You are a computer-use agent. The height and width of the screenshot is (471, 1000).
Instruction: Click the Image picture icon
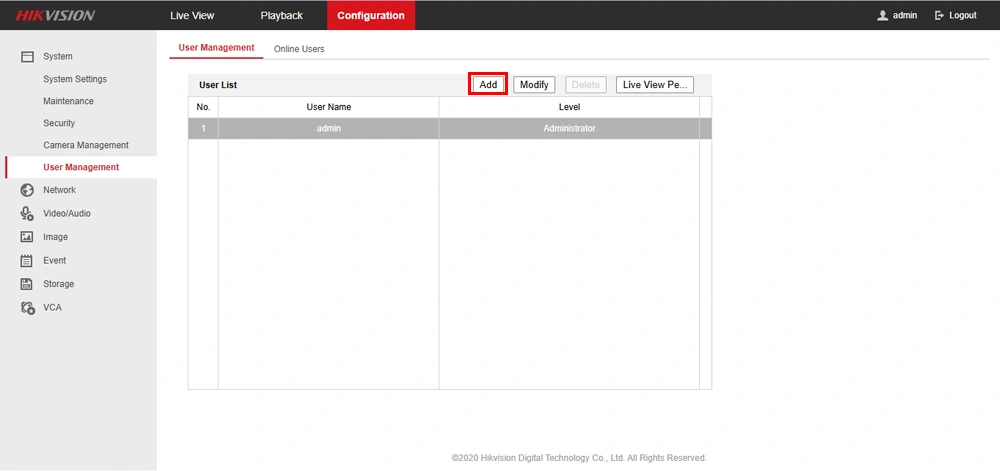pyautogui.click(x=28, y=237)
